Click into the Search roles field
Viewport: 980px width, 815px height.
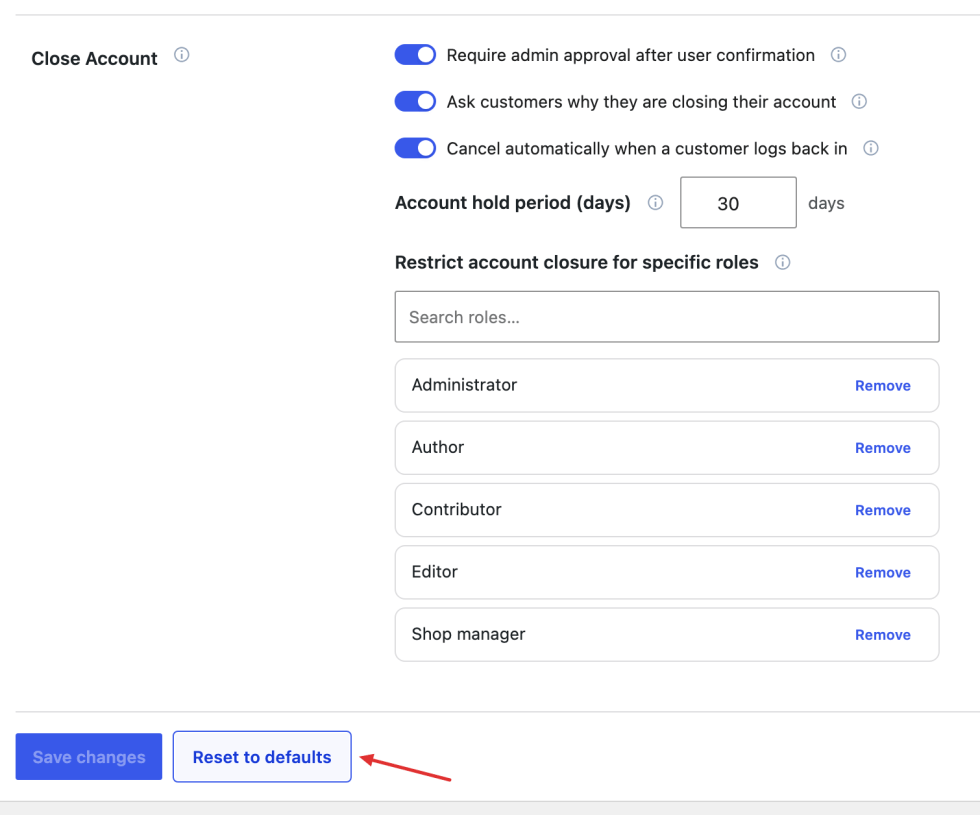click(x=667, y=317)
